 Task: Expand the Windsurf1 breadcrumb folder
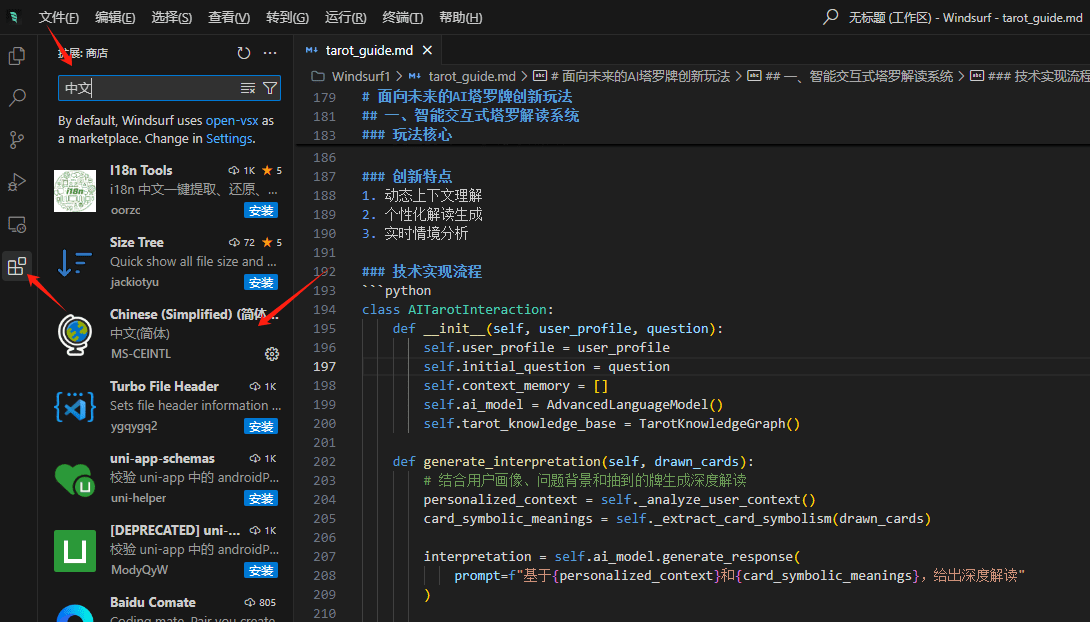361,76
